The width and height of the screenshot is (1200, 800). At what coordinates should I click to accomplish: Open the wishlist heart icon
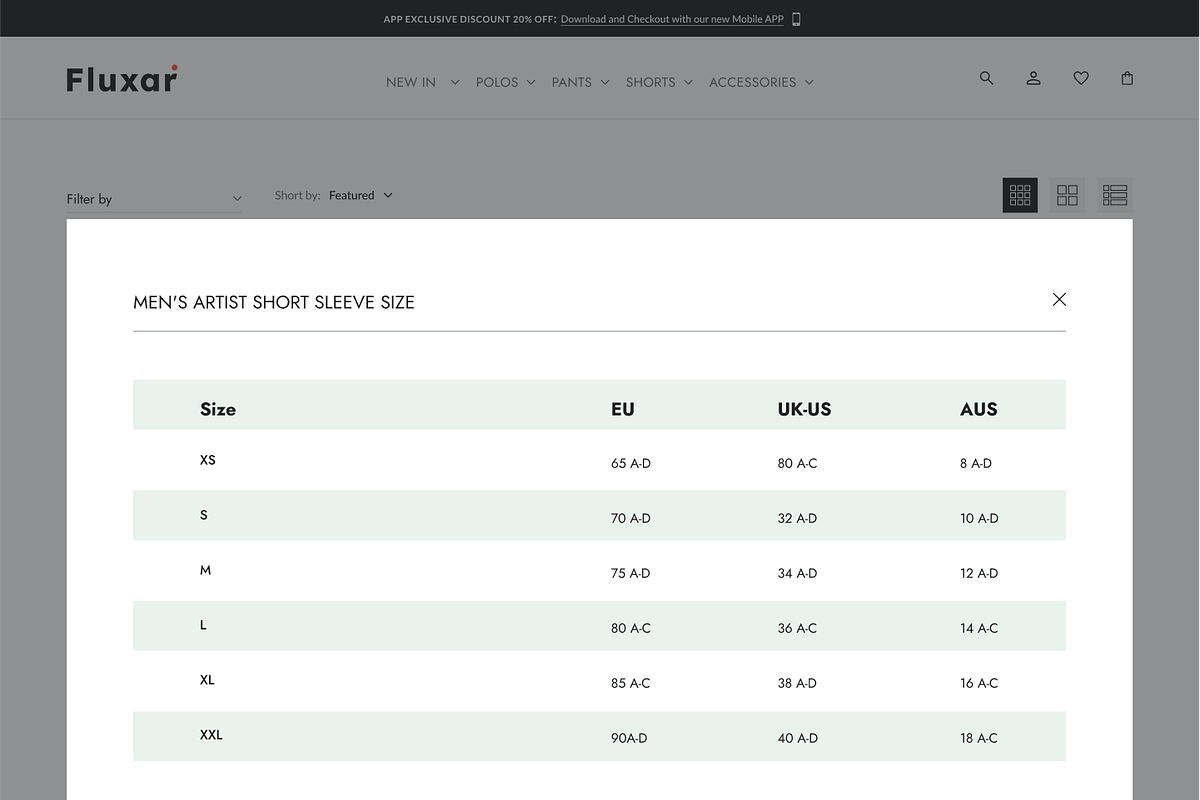[1081, 78]
